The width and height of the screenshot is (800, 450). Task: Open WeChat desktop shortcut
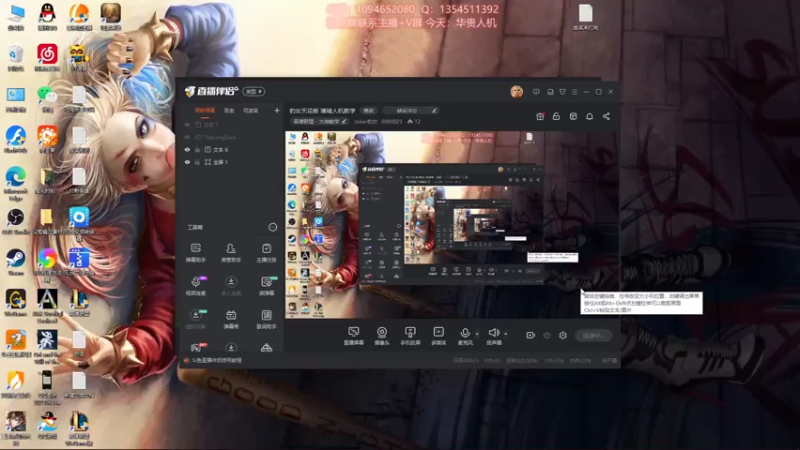point(47,99)
